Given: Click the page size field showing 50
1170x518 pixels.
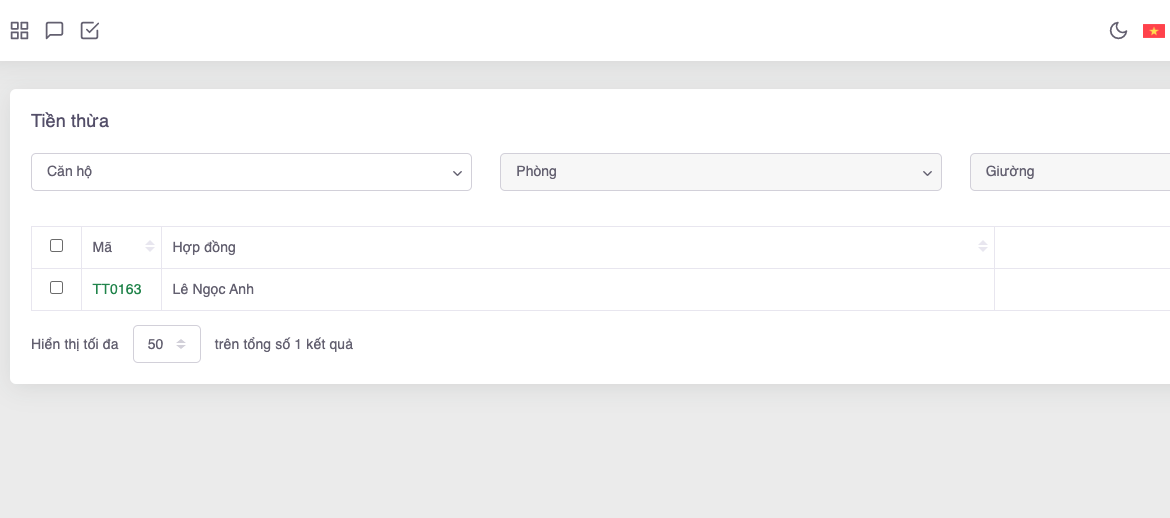Looking at the screenshot, I should [x=156, y=344].
